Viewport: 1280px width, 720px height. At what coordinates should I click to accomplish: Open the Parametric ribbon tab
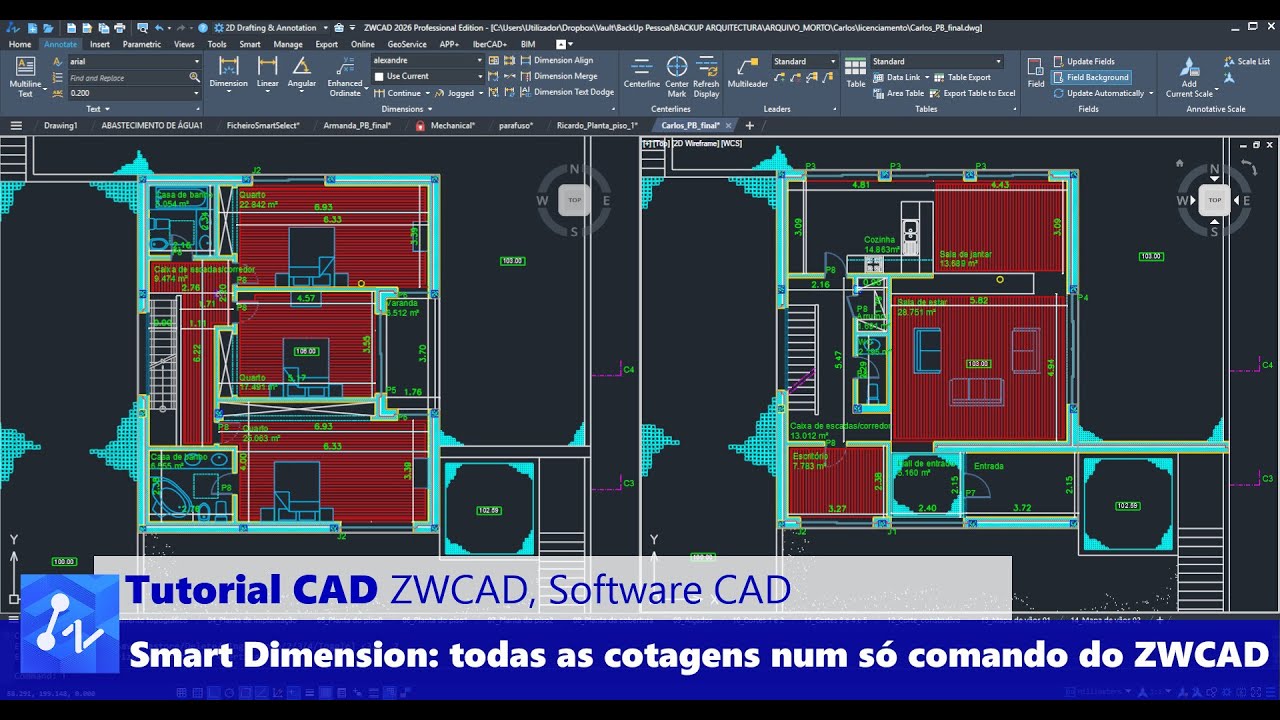point(142,44)
